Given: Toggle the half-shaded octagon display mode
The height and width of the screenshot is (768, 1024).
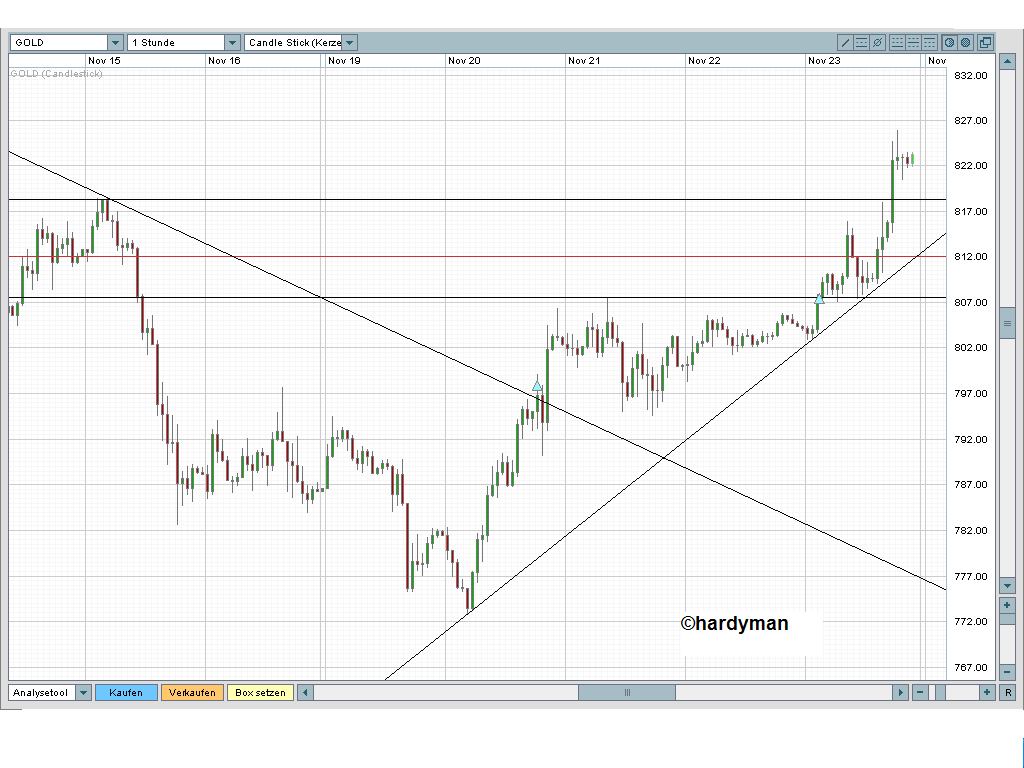Looking at the screenshot, I should pos(950,43).
